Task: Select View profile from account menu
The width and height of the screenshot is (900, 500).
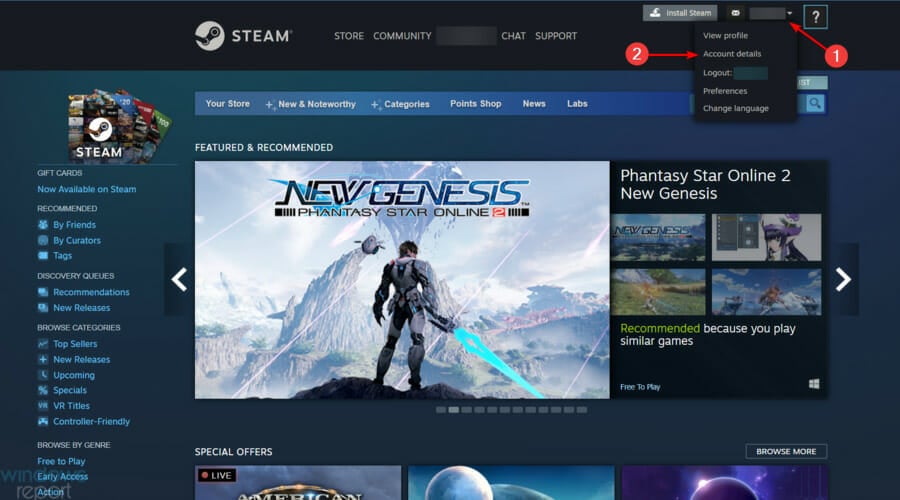Action: (725, 35)
